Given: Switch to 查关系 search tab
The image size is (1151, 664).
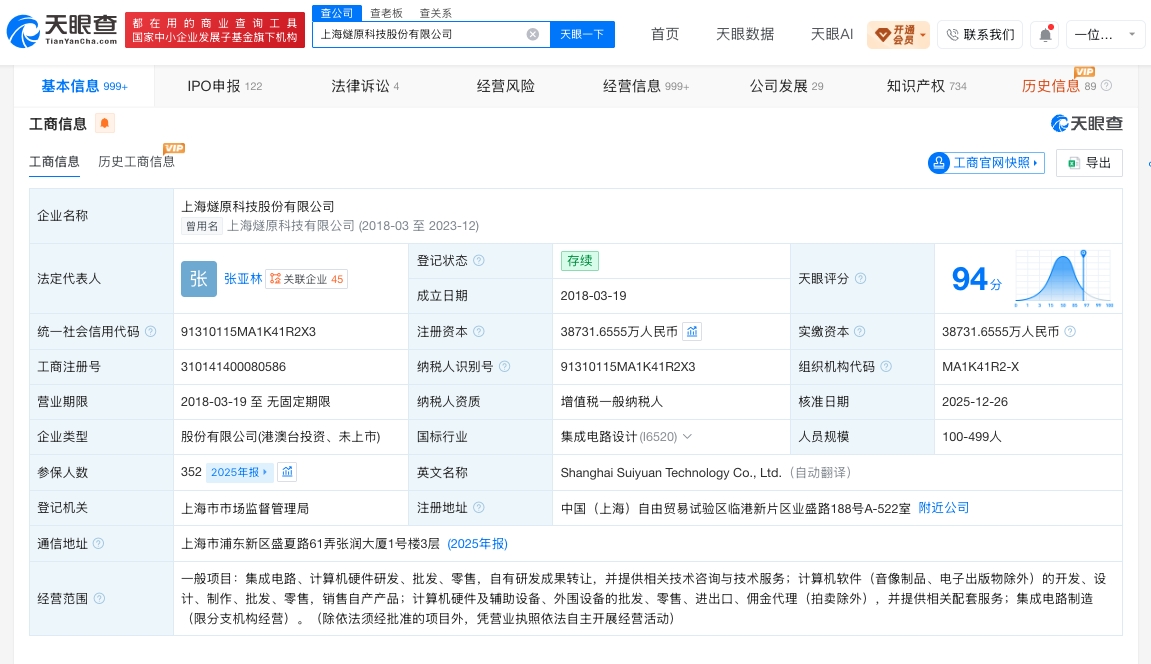Looking at the screenshot, I should coord(435,13).
